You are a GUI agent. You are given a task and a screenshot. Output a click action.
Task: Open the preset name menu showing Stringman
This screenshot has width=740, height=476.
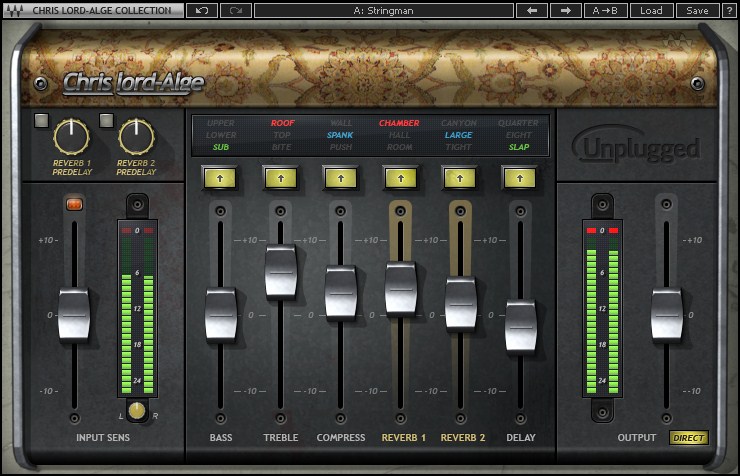pyautogui.click(x=383, y=10)
